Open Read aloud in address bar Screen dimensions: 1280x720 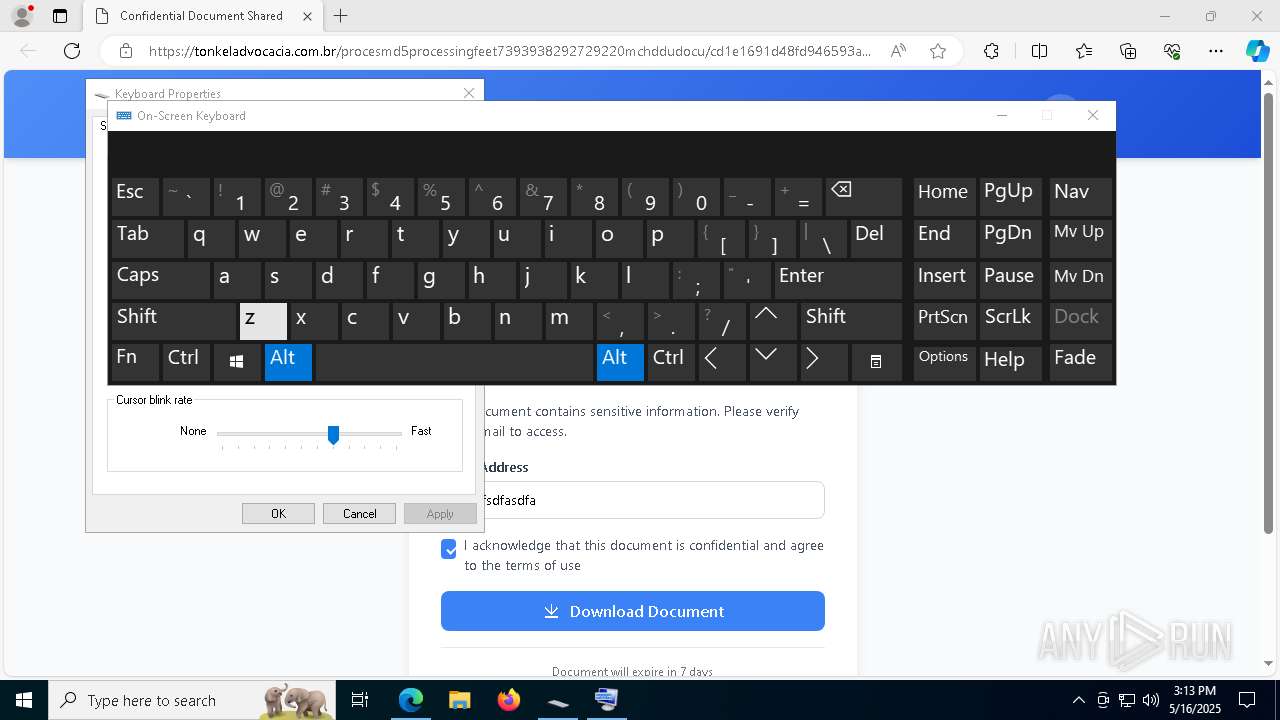point(898,51)
